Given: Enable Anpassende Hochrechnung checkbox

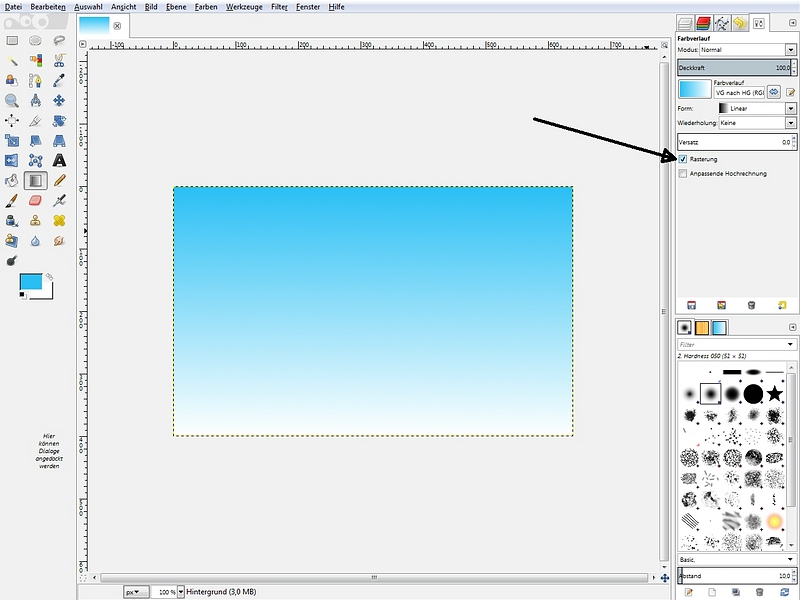Looking at the screenshot, I should [683, 173].
